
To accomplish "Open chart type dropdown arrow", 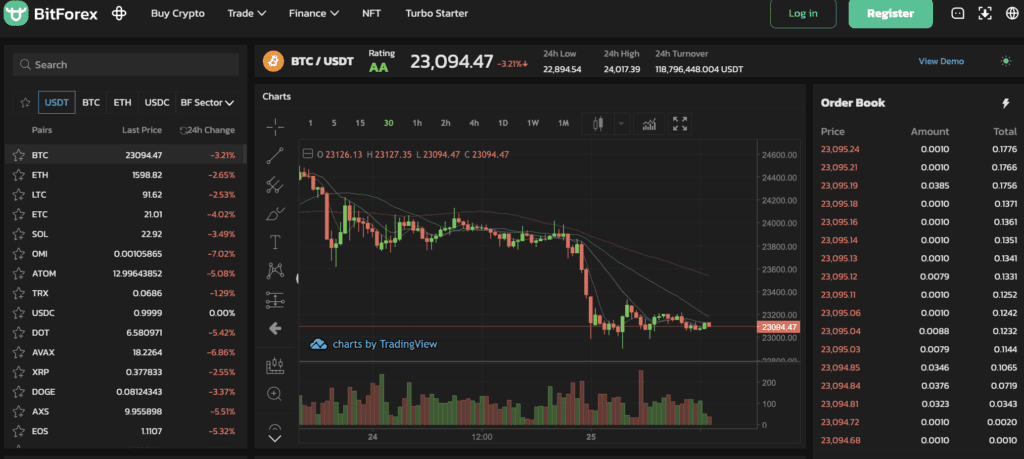I will click(x=621, y=123).
